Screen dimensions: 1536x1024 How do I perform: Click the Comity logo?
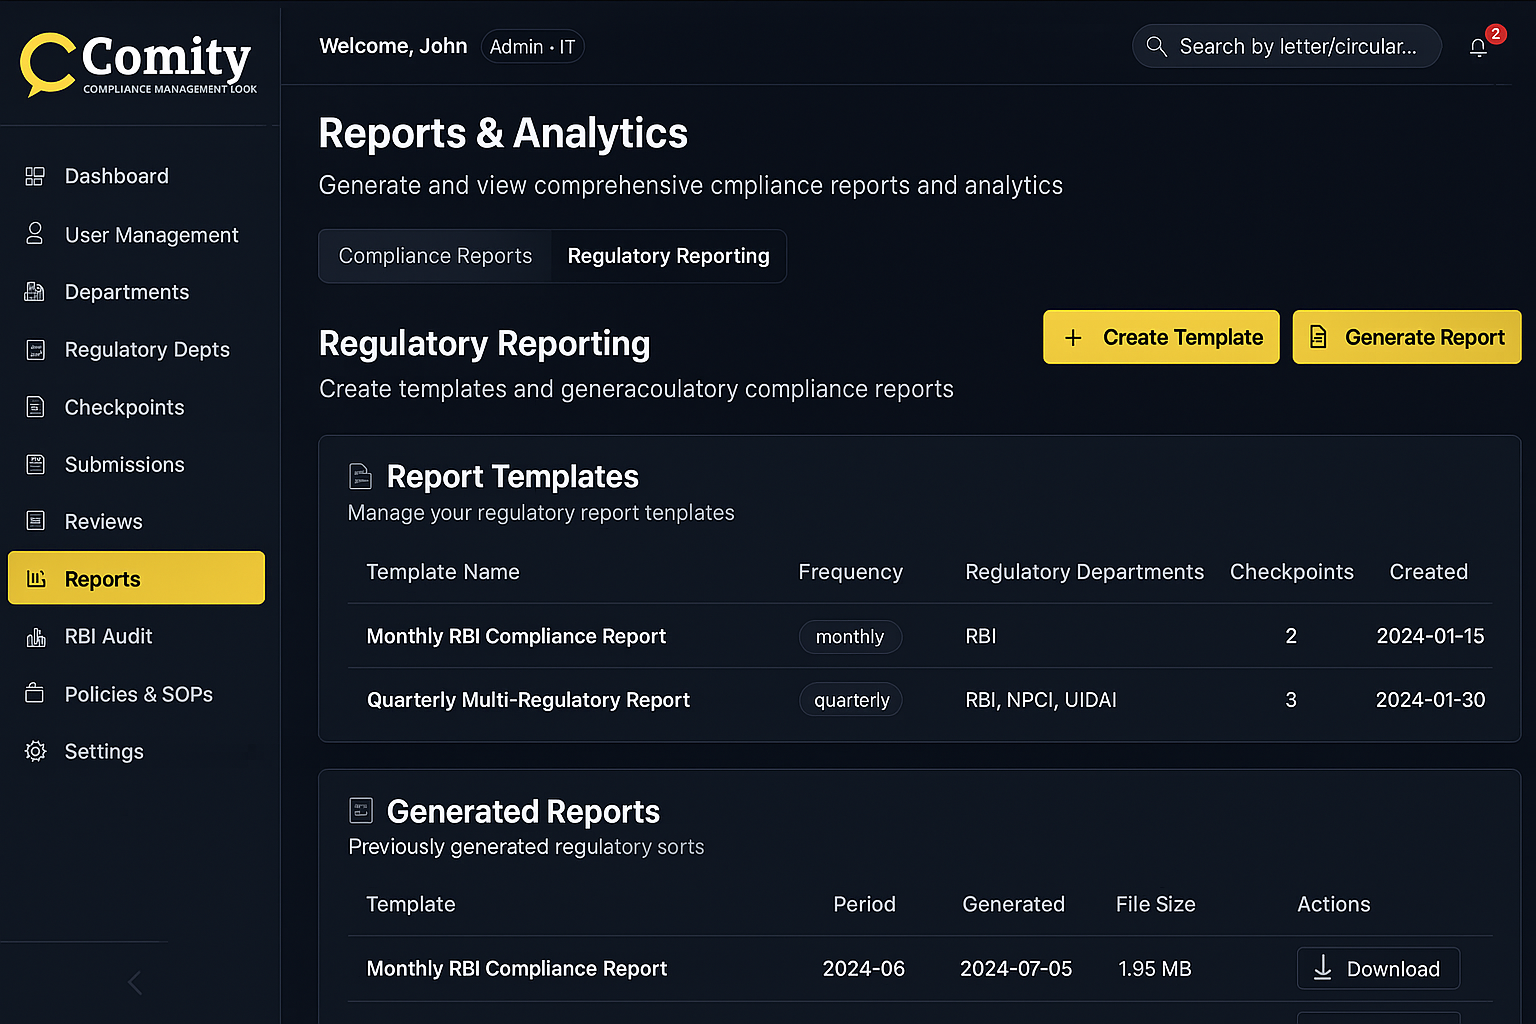click(x=138, y=64)
